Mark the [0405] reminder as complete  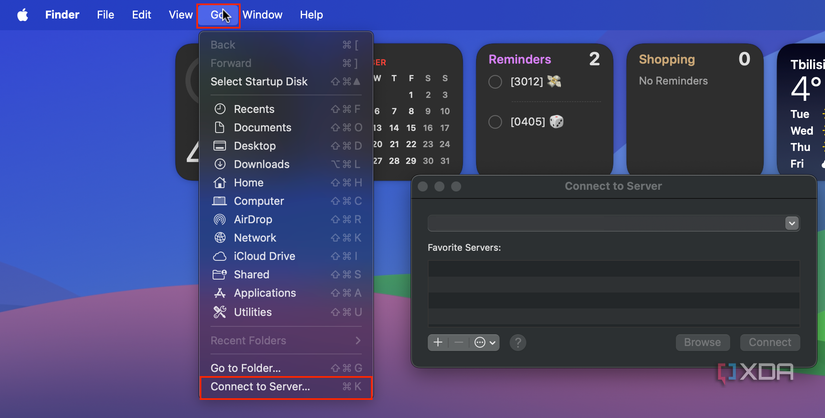(495, 122)
